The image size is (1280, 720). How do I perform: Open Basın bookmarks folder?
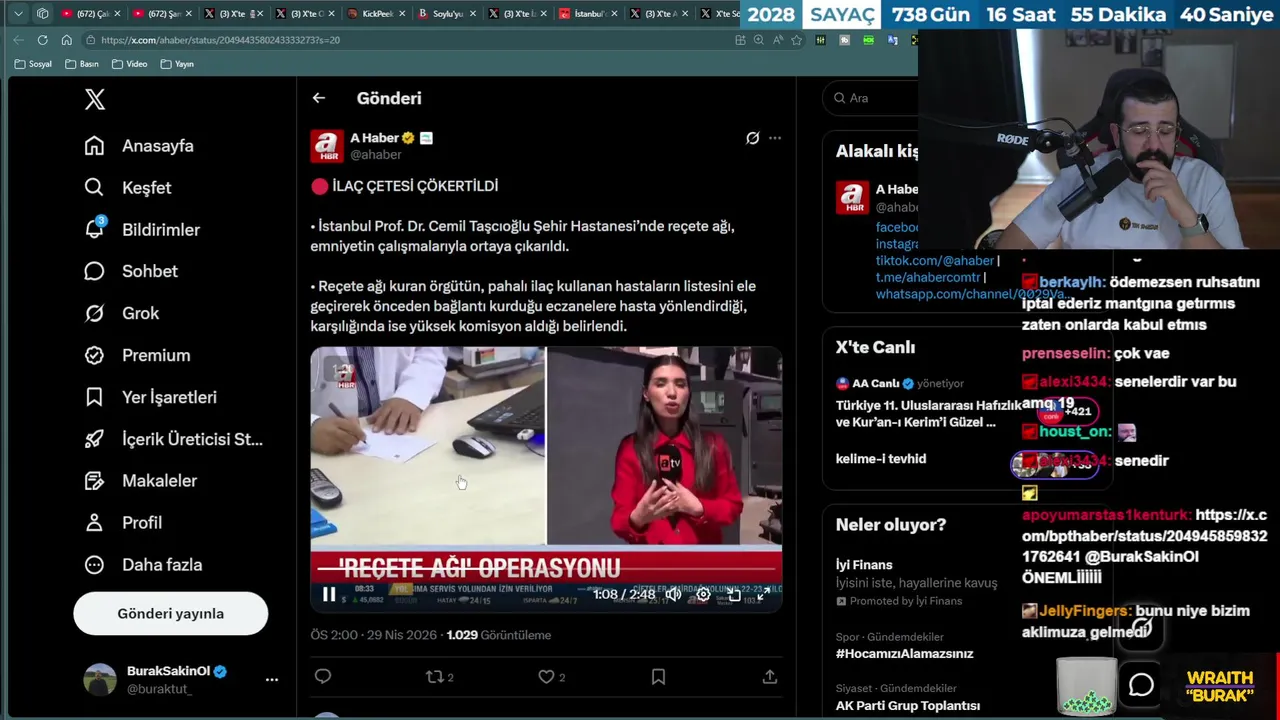(82, 64)
